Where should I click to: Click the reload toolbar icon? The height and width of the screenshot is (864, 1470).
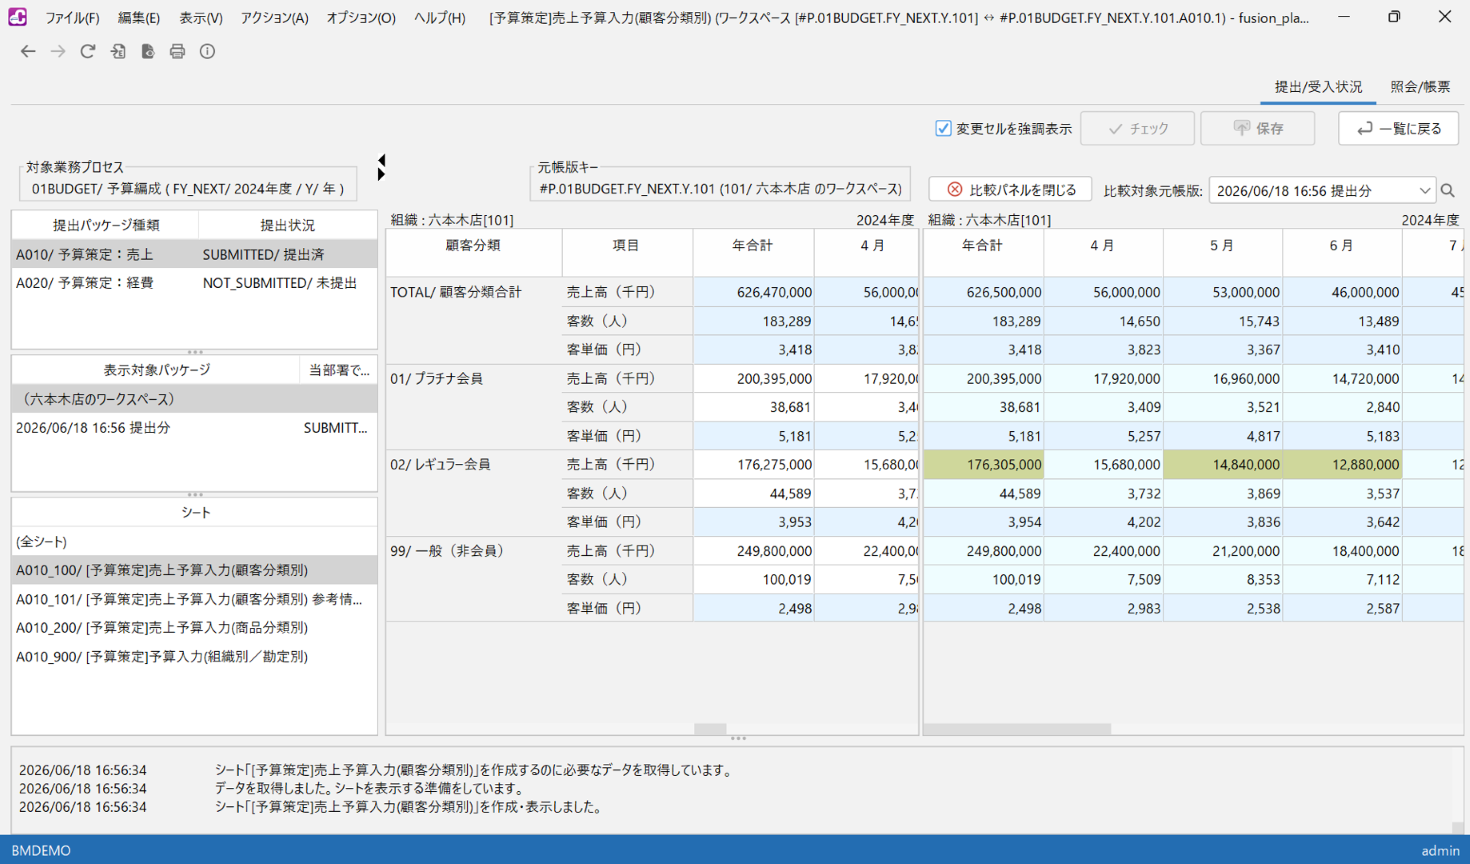88,51
